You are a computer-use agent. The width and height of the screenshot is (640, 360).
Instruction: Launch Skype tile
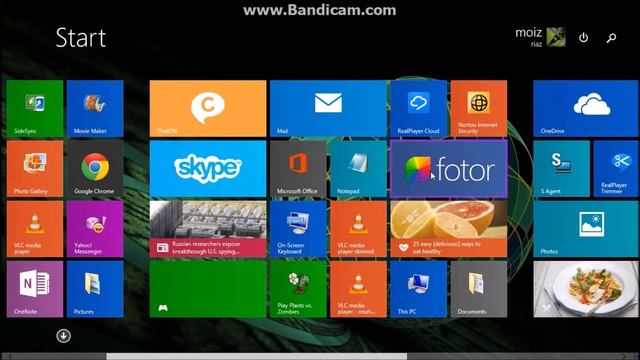(208, 169)
